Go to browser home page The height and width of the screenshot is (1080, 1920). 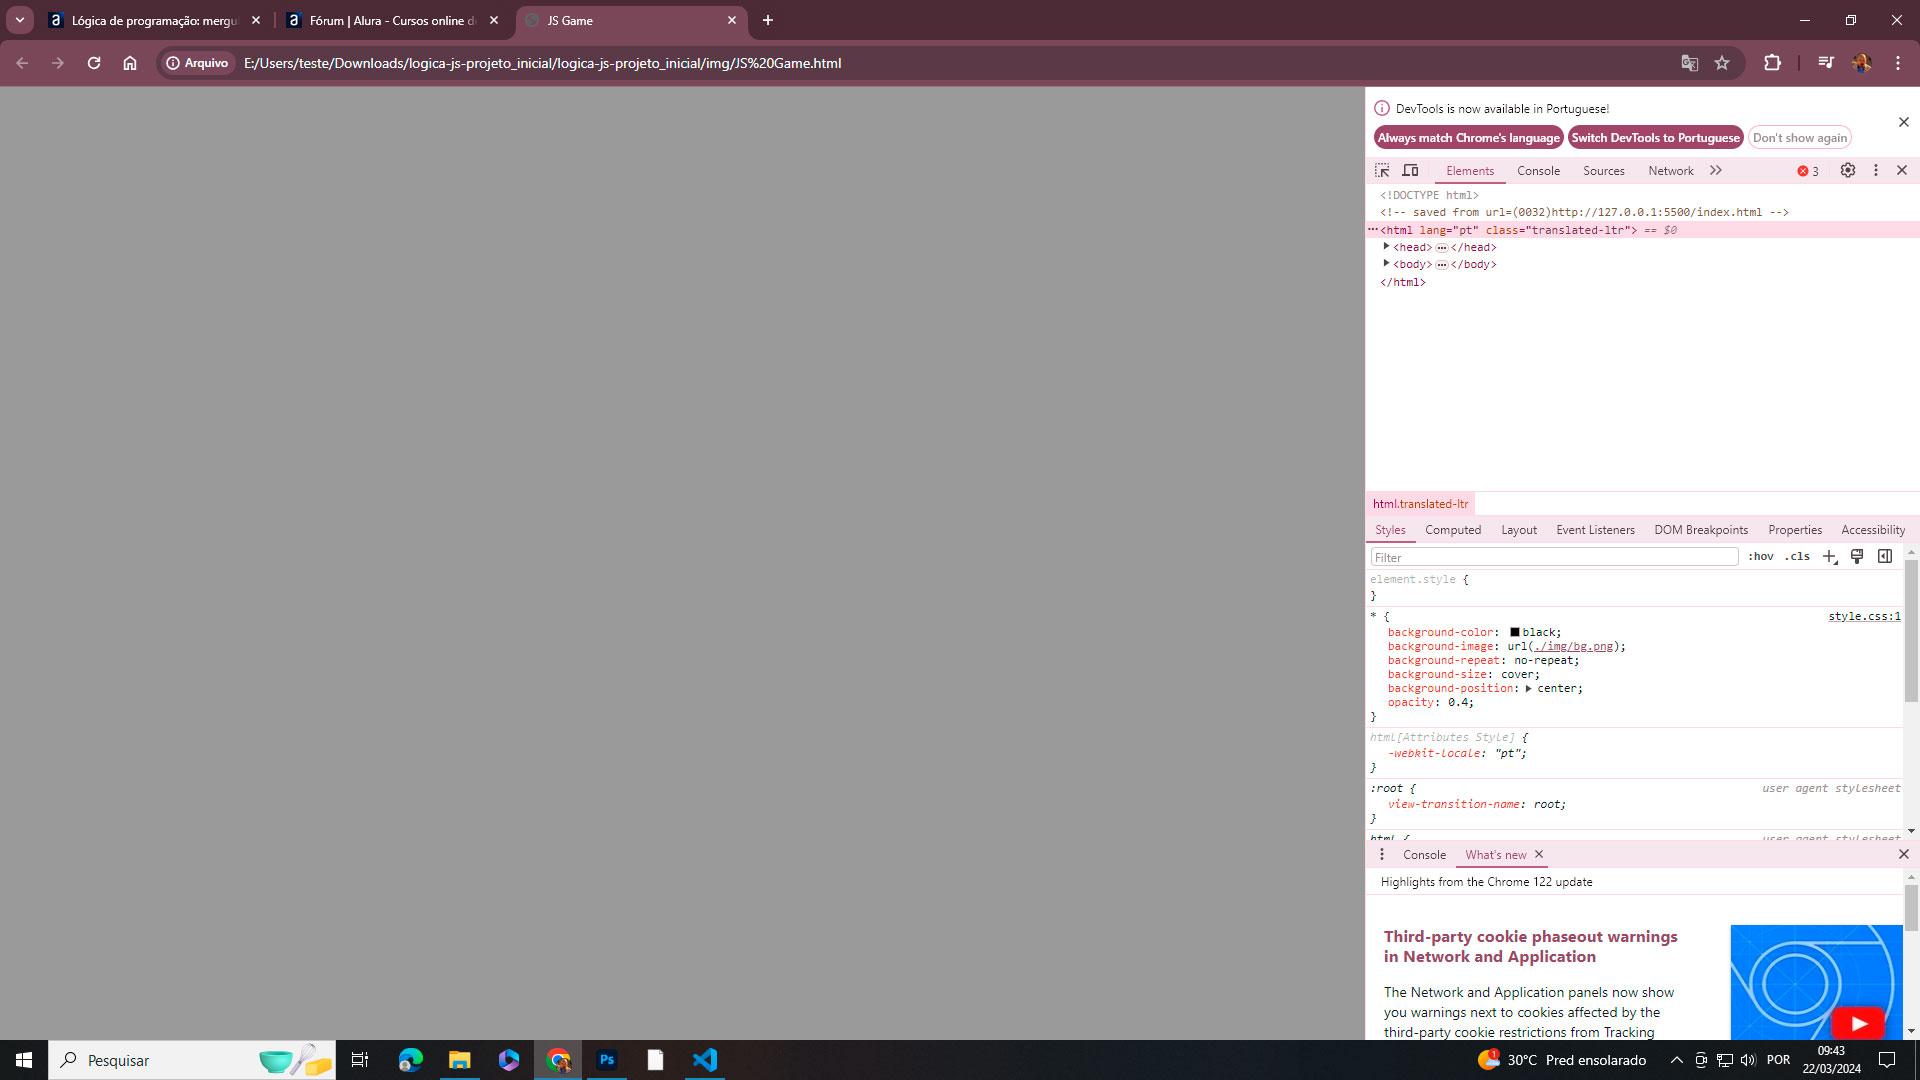tap(130, 63)
